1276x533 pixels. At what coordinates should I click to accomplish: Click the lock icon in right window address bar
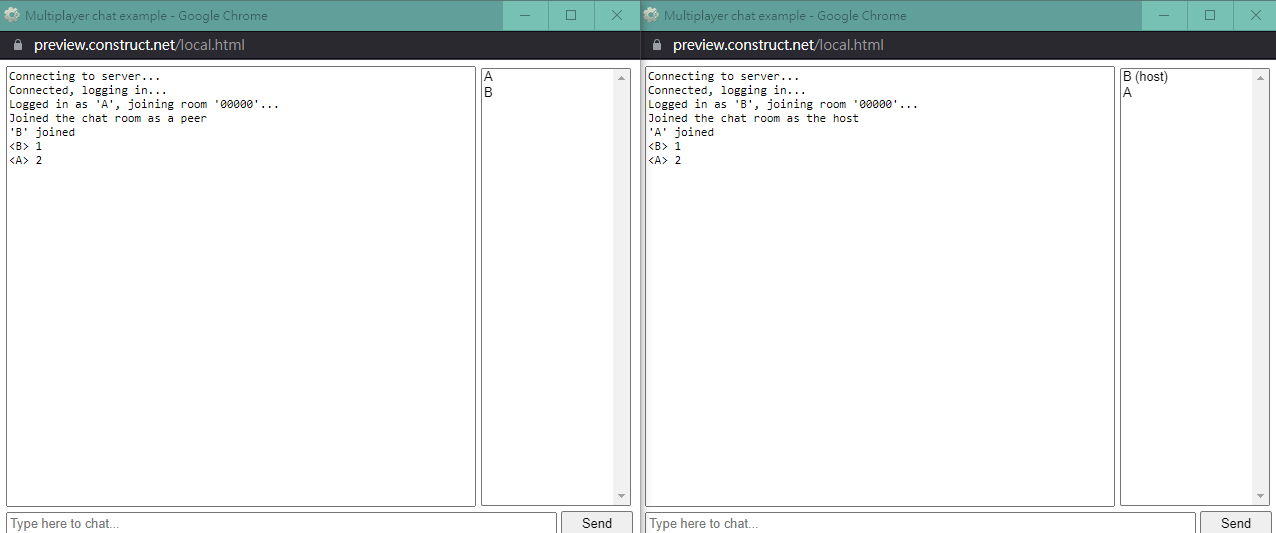[656, 45]
